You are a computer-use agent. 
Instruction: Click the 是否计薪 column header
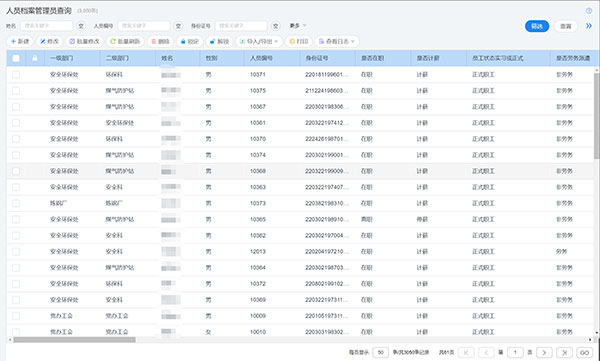pyautogui.click(x=428, y=58)
